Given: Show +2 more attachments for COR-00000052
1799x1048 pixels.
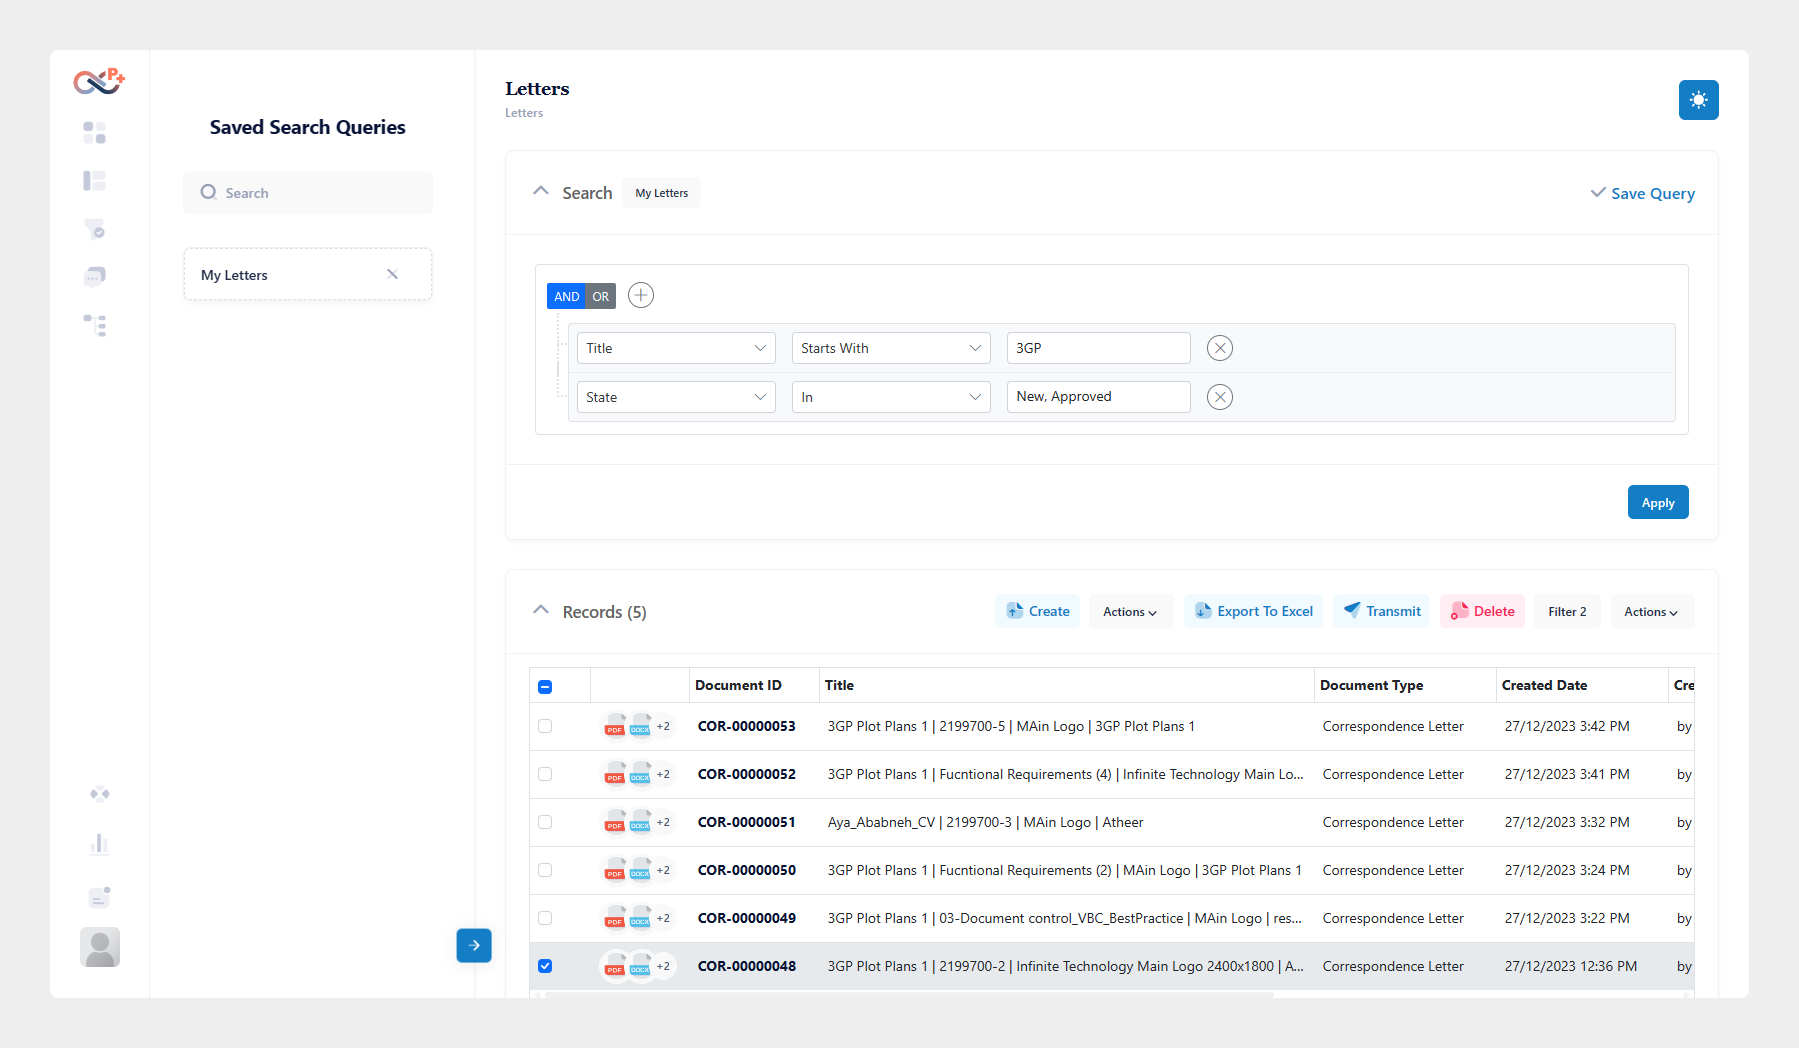Looking at the screenshot, I should coord(663,774).
